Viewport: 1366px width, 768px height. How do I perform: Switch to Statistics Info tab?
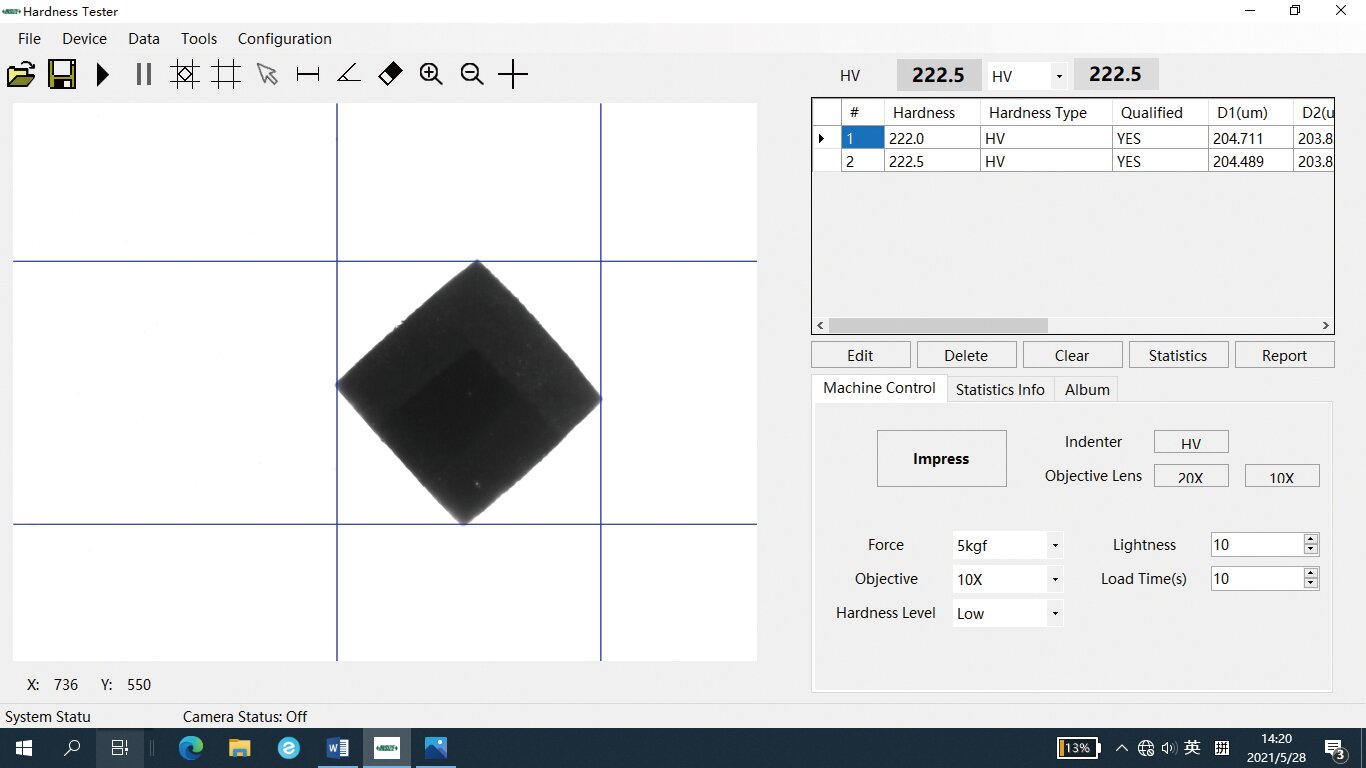[x=1000, y=389]
